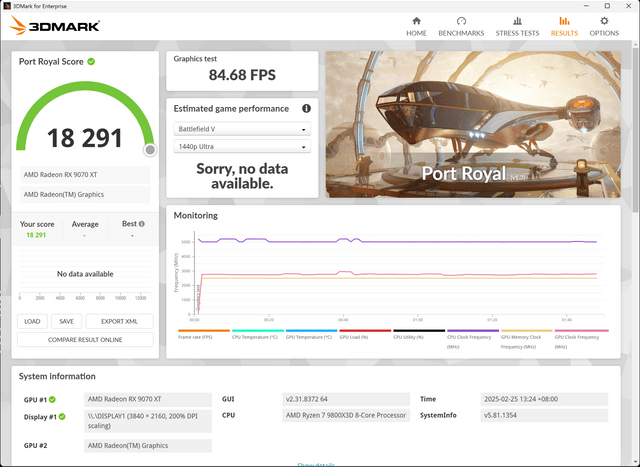Viewport: 640px width, 467px height.
Task: Click the info icon for Estimated game performance
Action: pyautogui.click(x=306, y=109)
